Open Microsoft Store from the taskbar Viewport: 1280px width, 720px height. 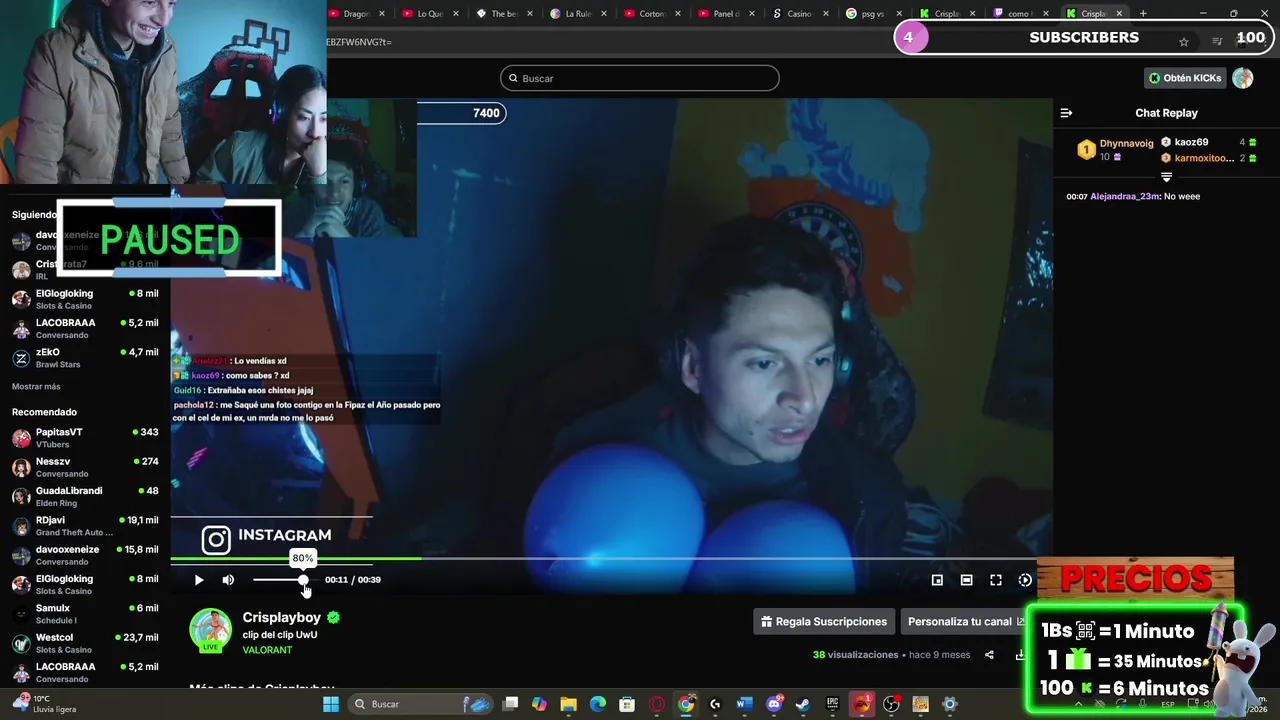627,704
